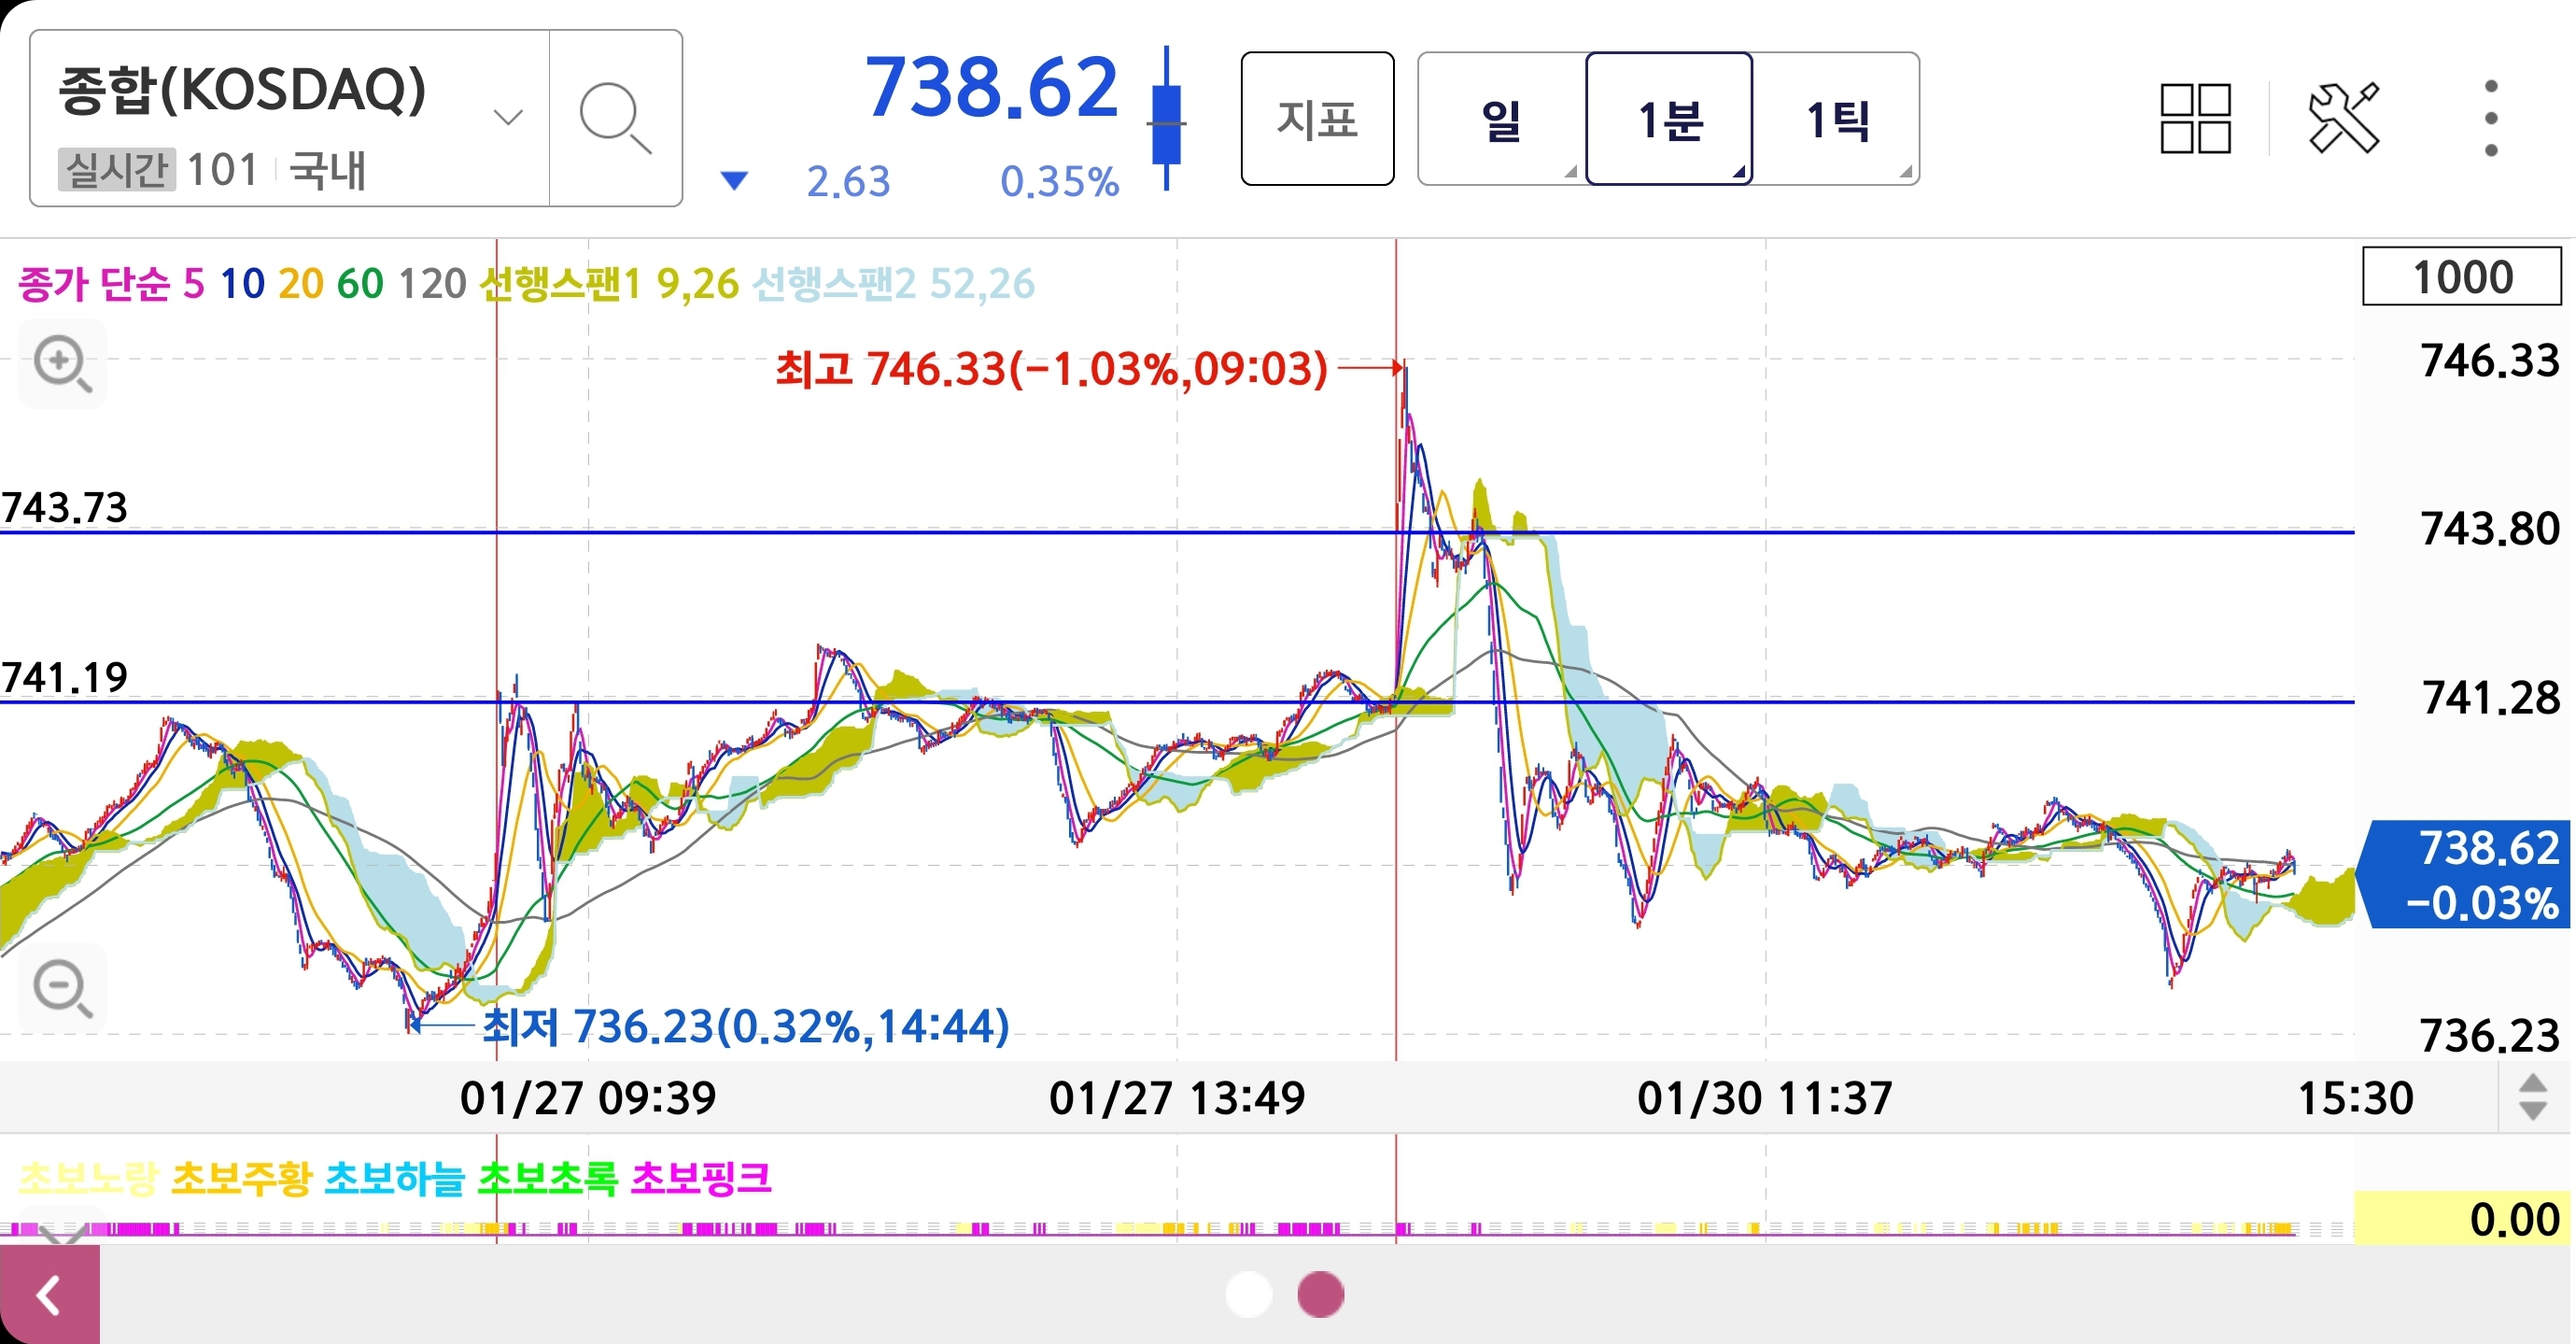This screenshot has height=1344, width=2576.
Task: Open the three-dot more options menu
Action: (2490, 118)
